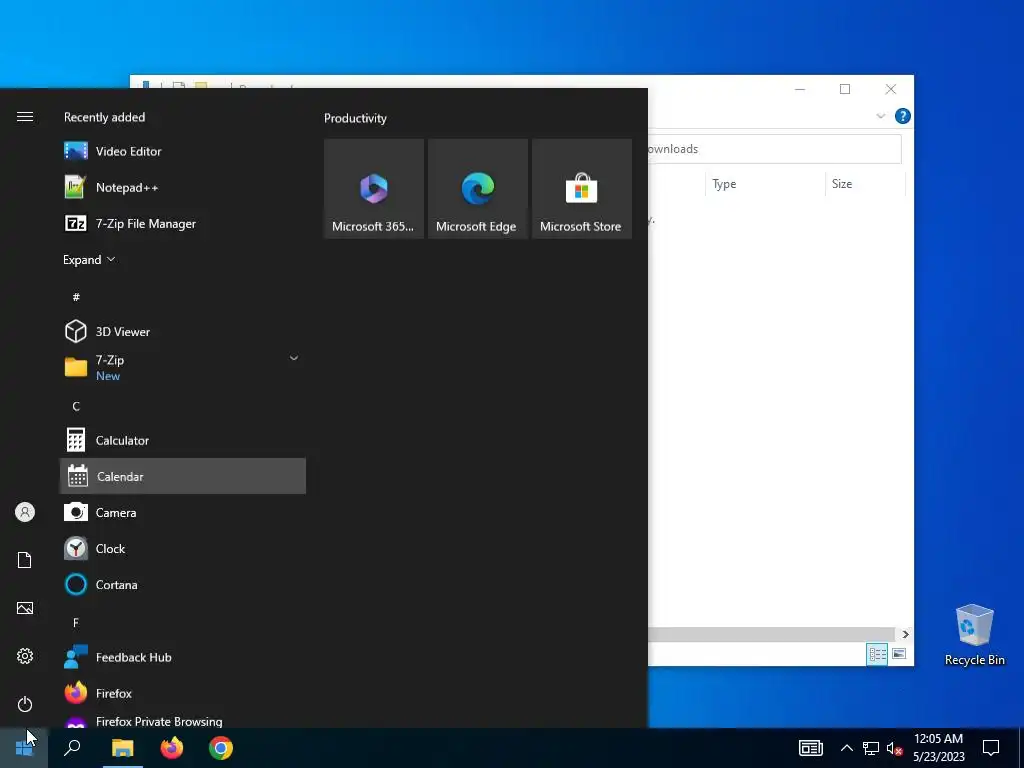Click the C letter group header

(76, 406)
